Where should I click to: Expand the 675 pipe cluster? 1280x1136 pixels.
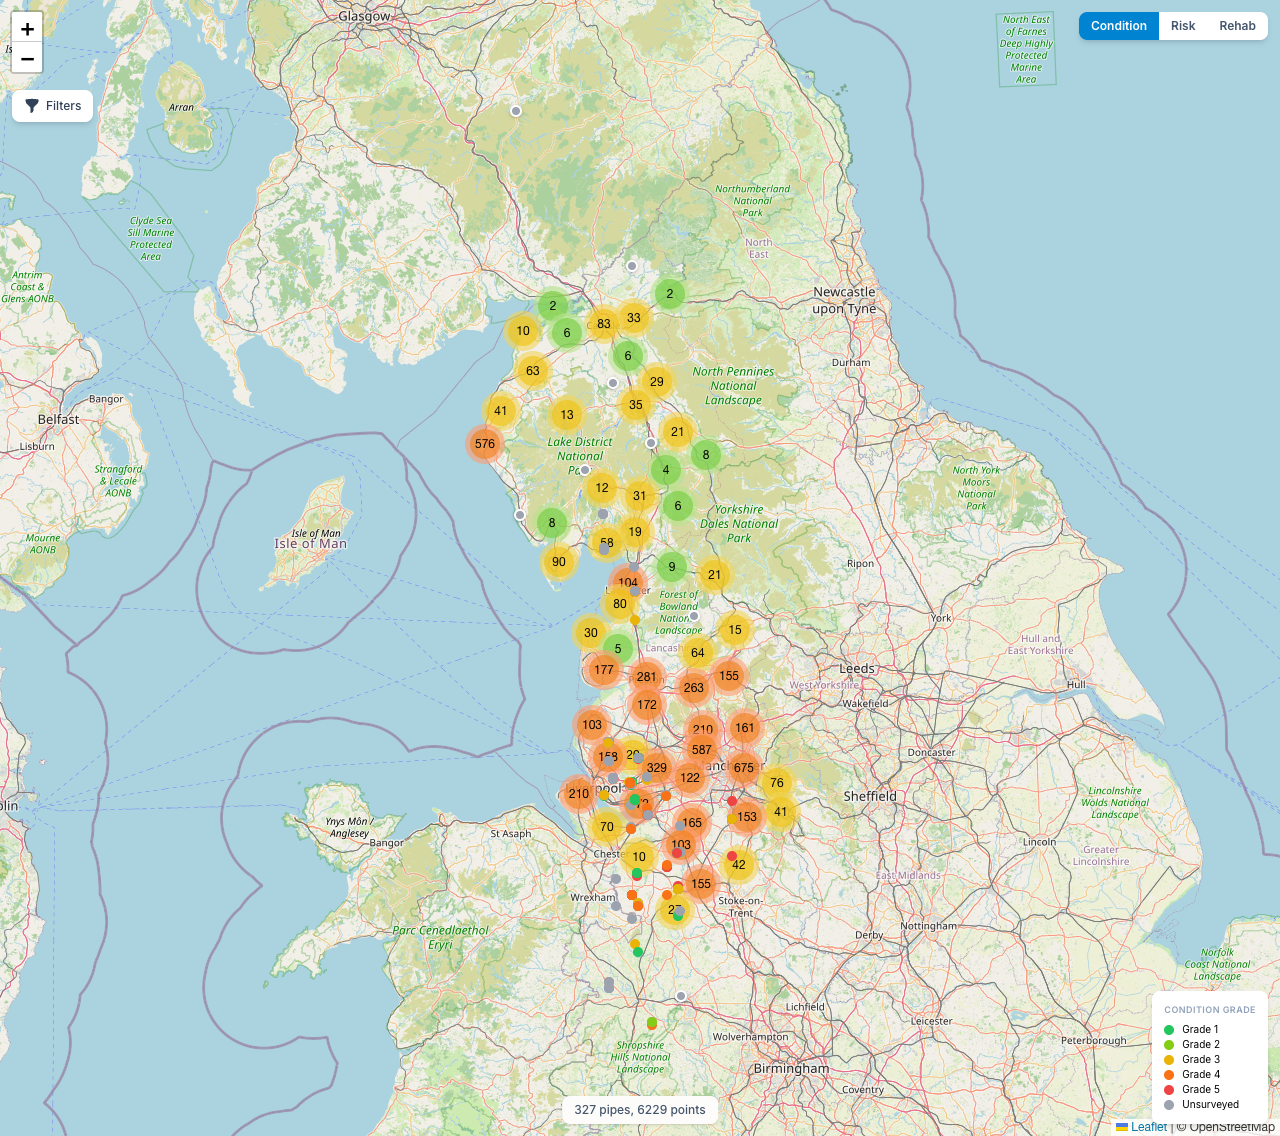[743, 768]
